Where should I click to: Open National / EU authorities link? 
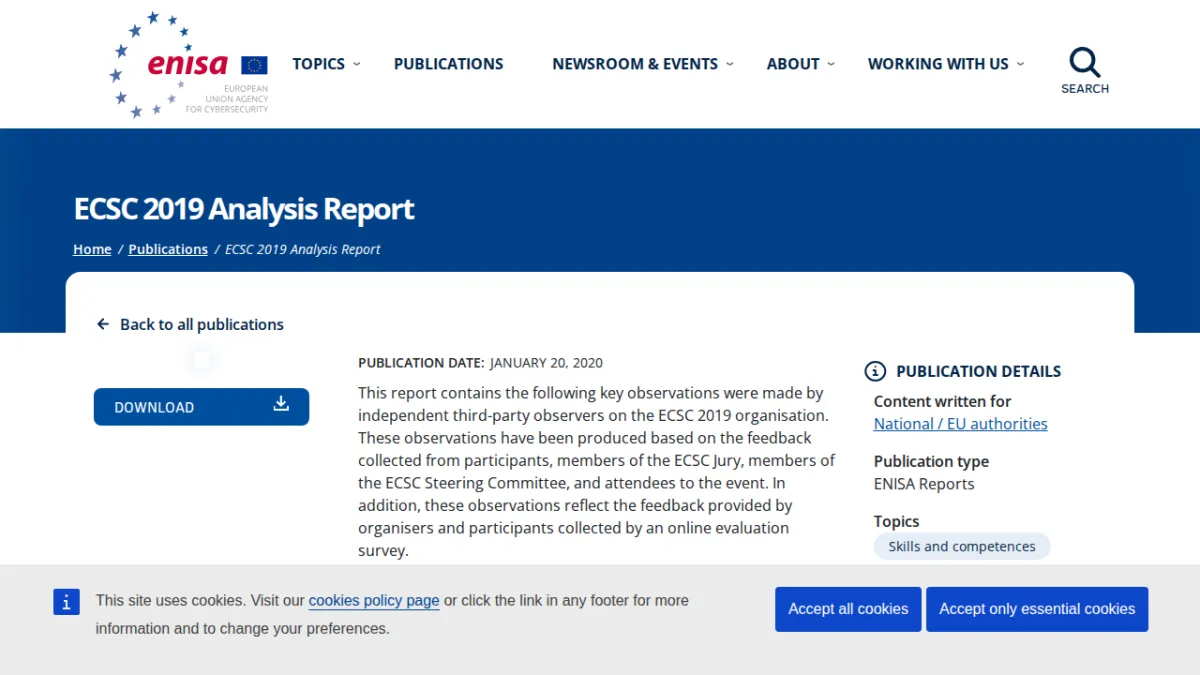(x=961, y=424)
